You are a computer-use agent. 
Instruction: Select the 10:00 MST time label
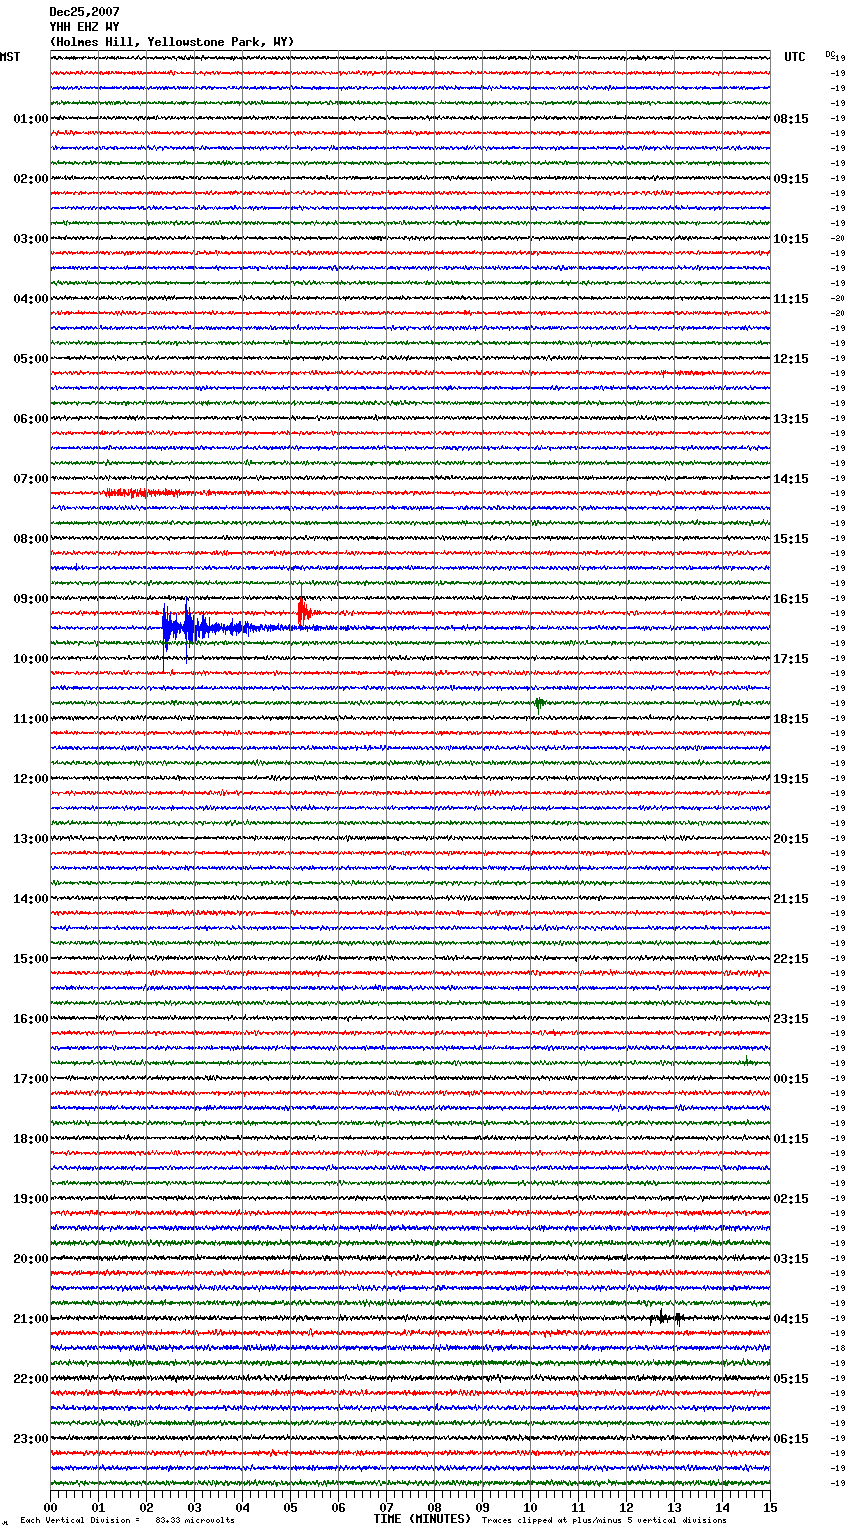pyautogui.click(x=30, y=659)
